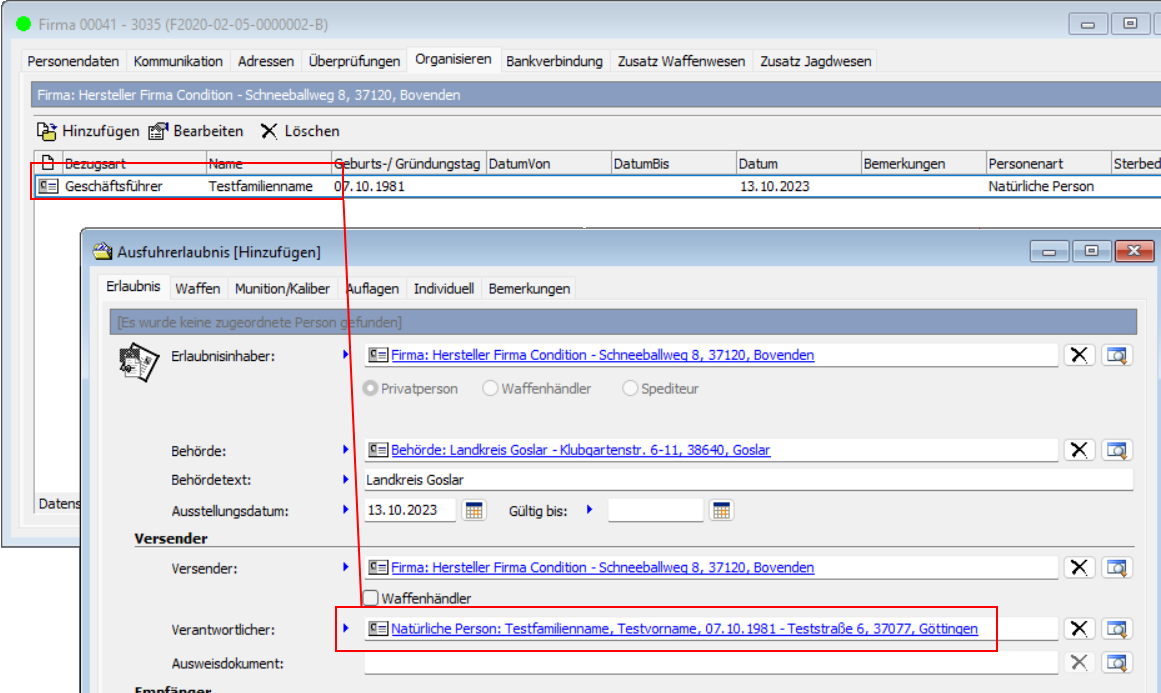Open the Zusatz Jagdwesen tab
1161x693 pixels.
[x=815, y=61]
